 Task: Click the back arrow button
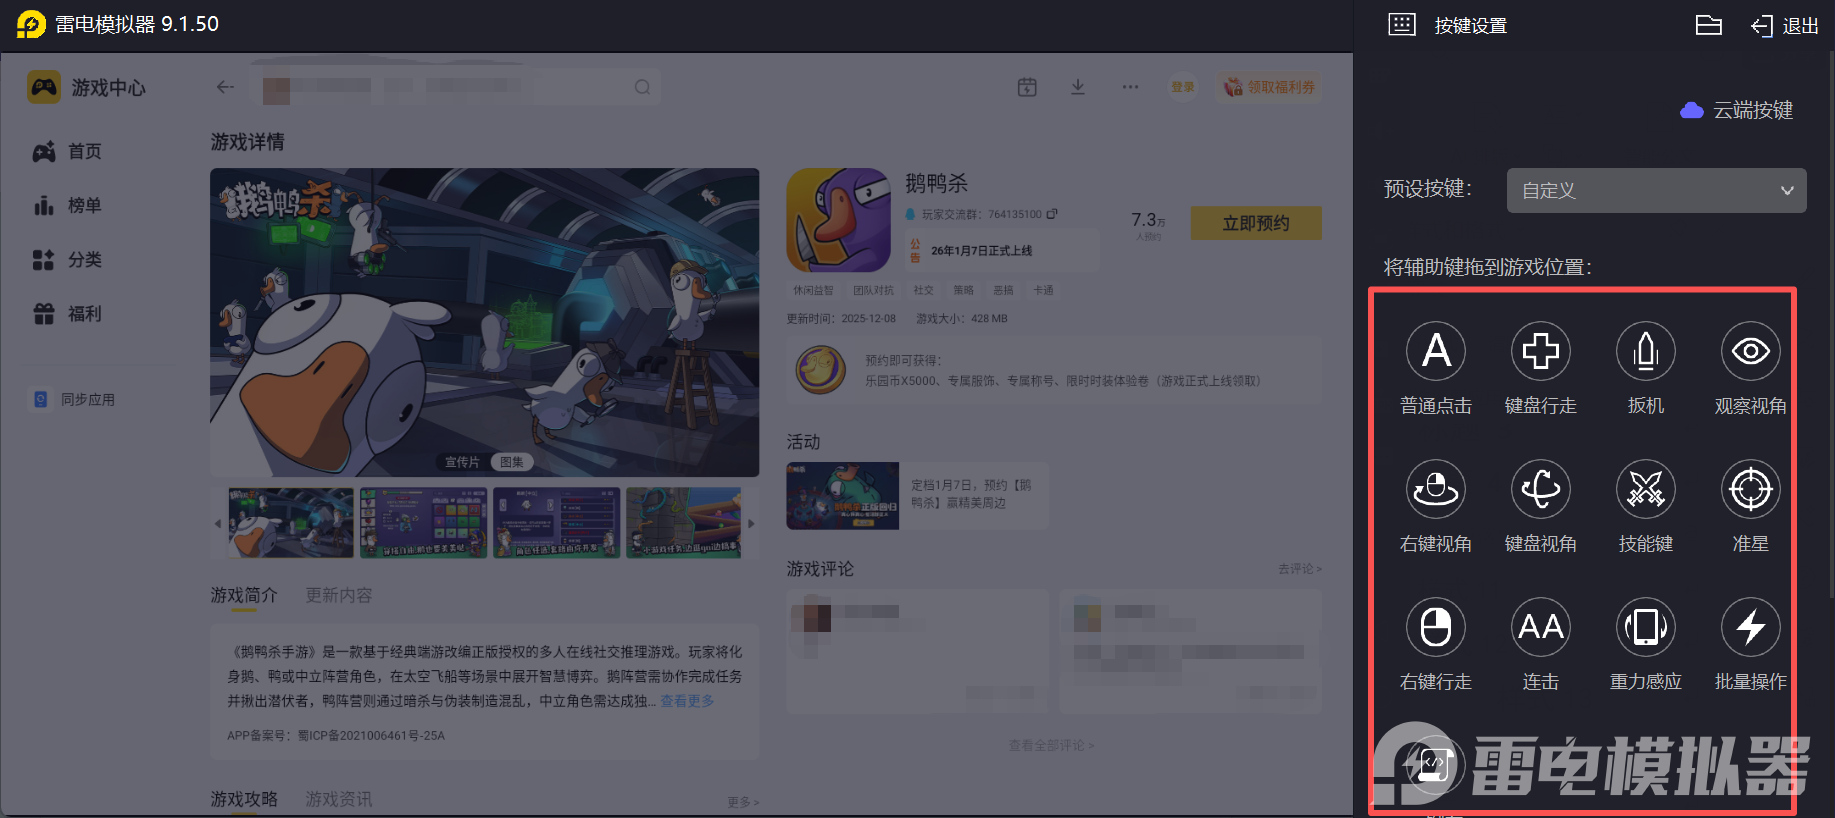pyautogui.click(x=225, y=87)
